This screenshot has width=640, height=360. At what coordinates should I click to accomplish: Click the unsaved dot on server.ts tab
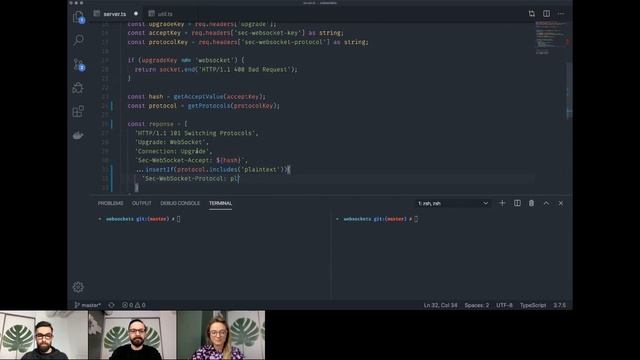[136, 14]
